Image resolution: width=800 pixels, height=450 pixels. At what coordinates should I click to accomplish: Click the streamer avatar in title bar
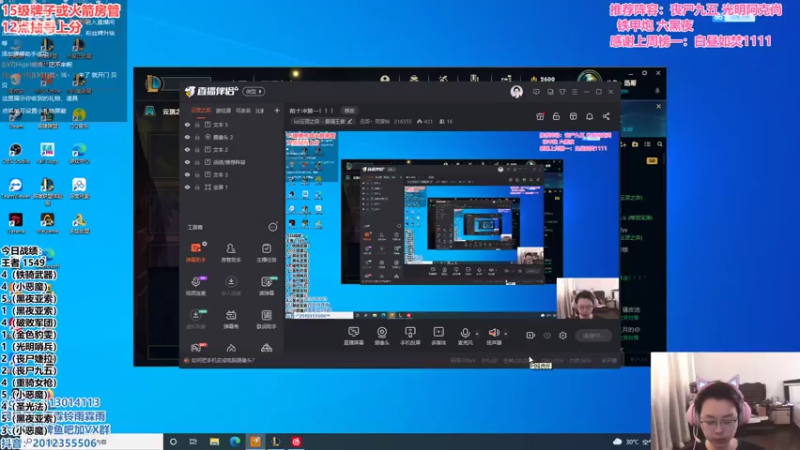[x=516, y=92]
